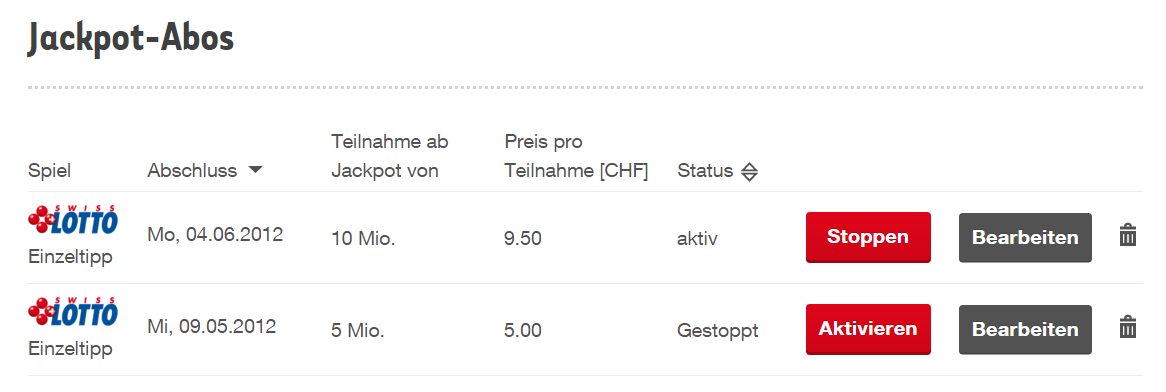The image size is (1166, 392).
Task: Stop the active subscription with Stoppen
Action: 868,237
